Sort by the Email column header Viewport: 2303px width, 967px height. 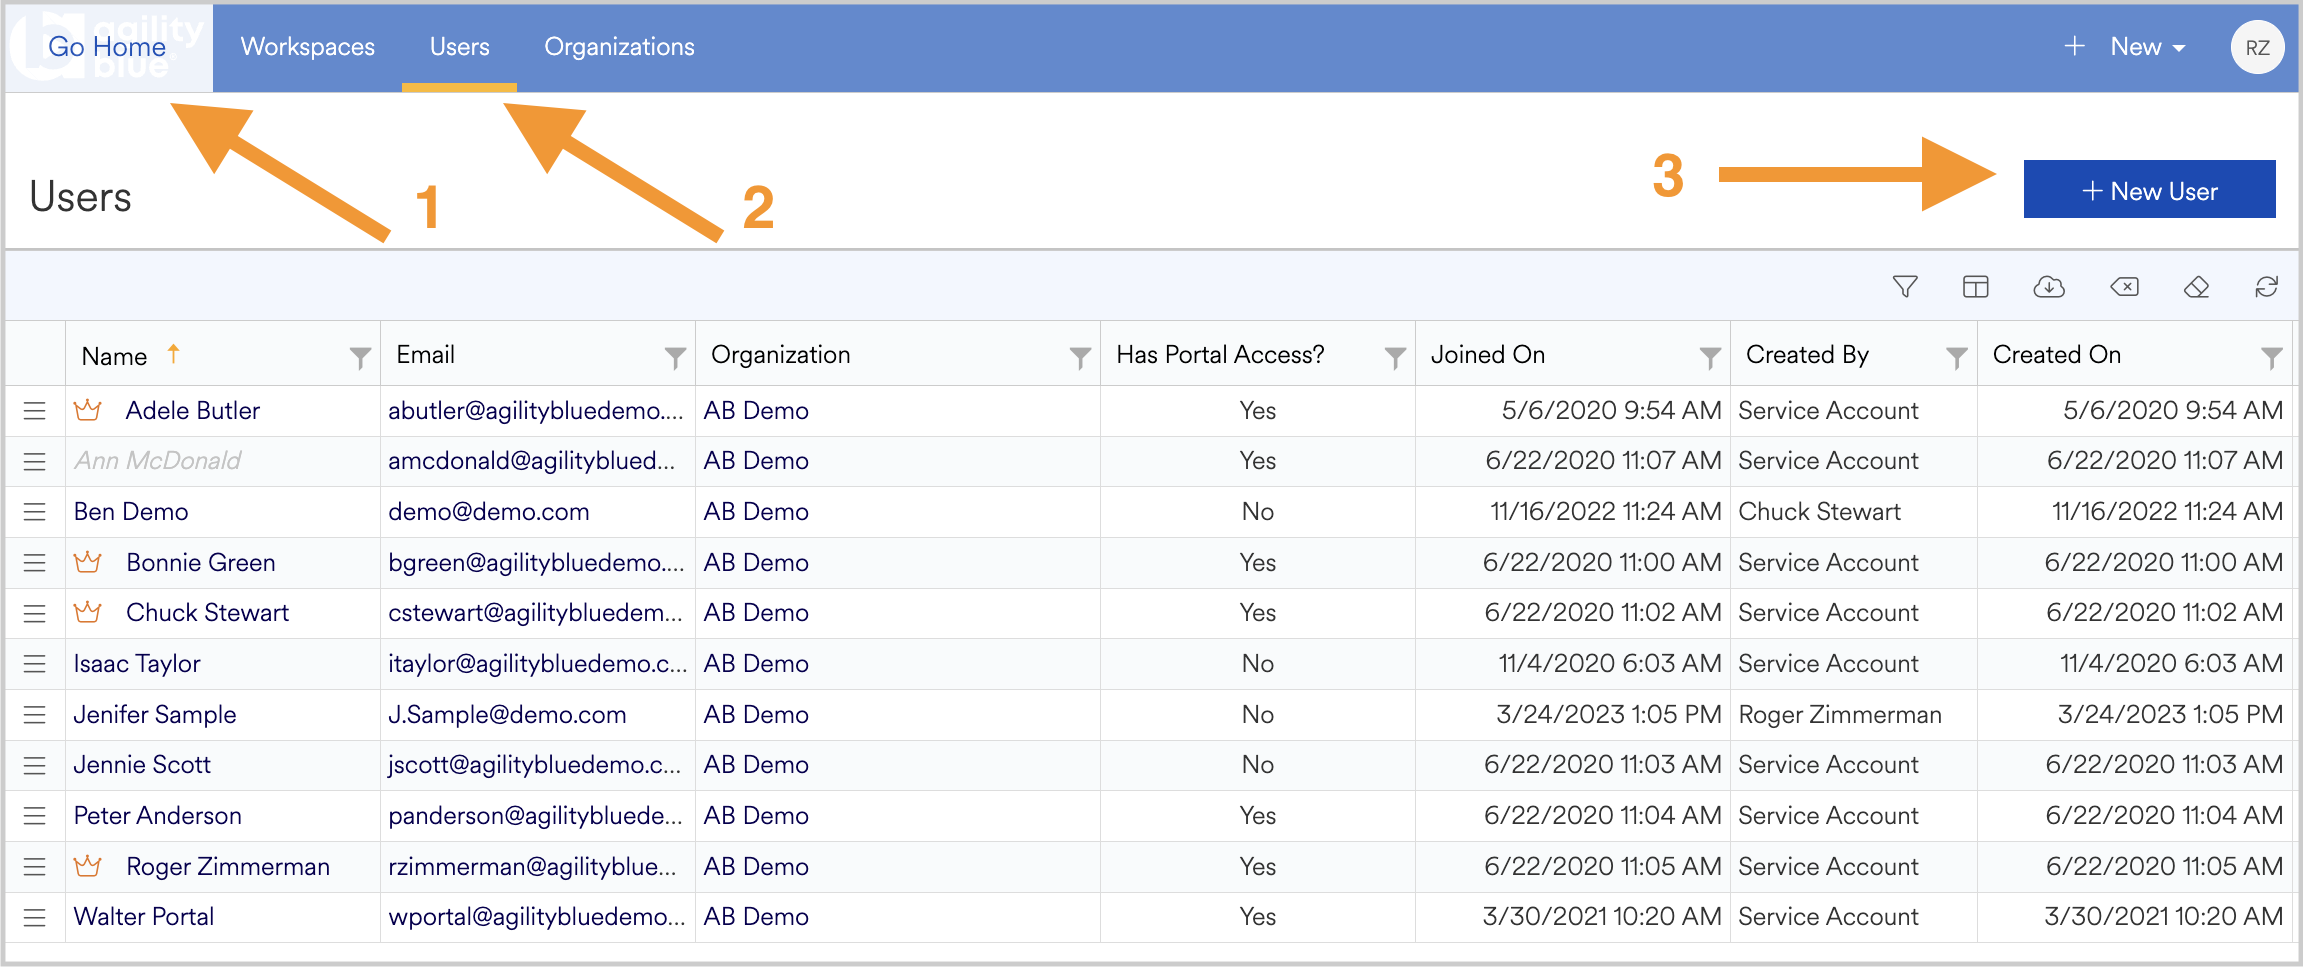[426, 355]
